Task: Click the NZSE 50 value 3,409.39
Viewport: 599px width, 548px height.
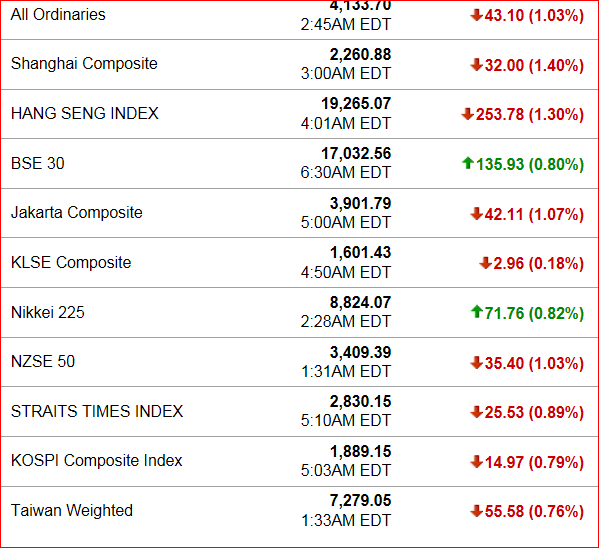Action: pos(361,352)
